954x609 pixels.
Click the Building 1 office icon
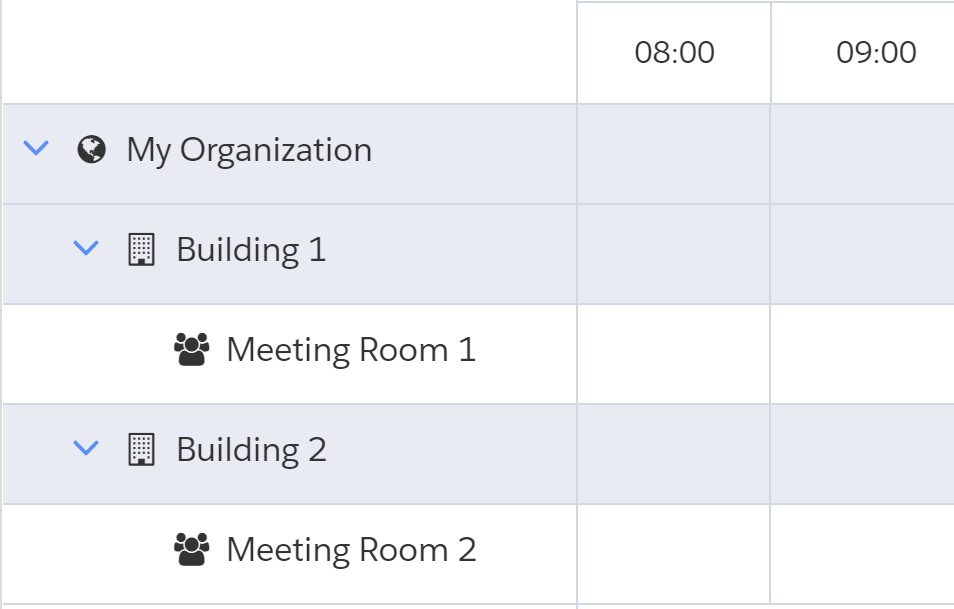(142, 250)
